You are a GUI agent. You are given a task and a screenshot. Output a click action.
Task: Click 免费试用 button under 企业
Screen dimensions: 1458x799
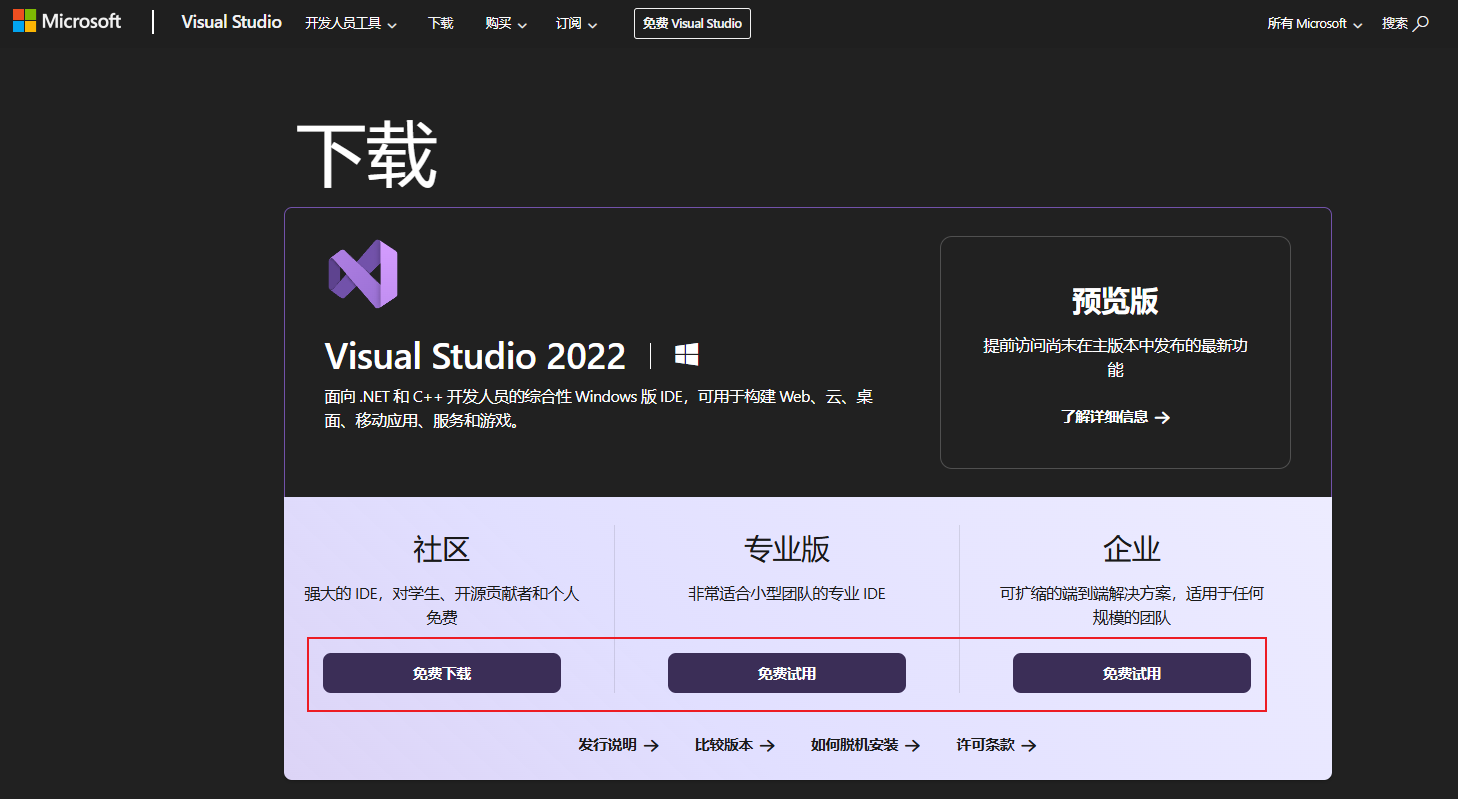(1132, 673)
